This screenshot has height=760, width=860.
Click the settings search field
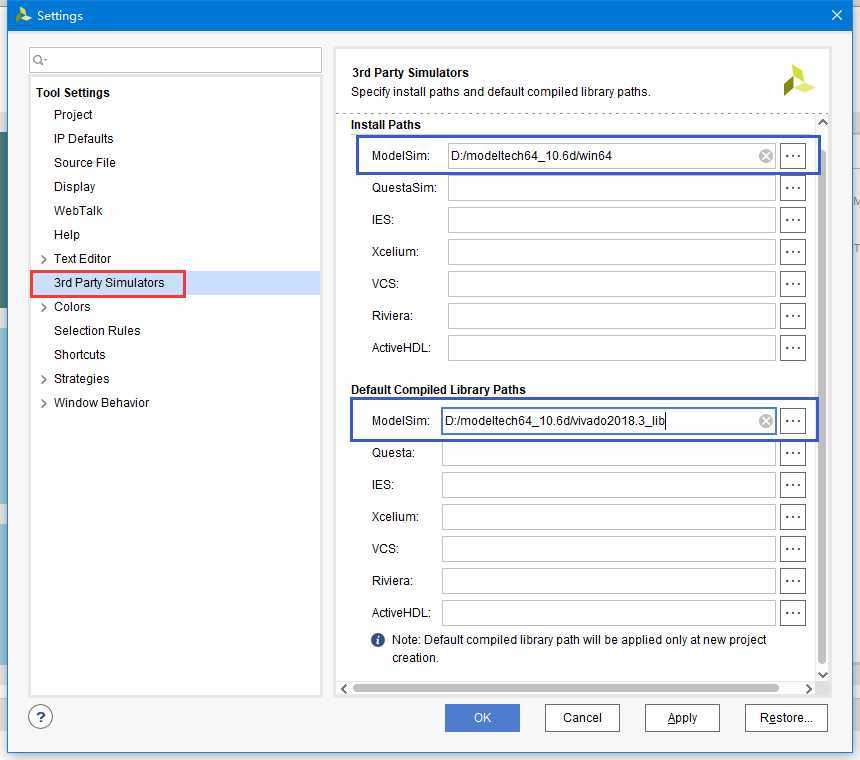176,60
